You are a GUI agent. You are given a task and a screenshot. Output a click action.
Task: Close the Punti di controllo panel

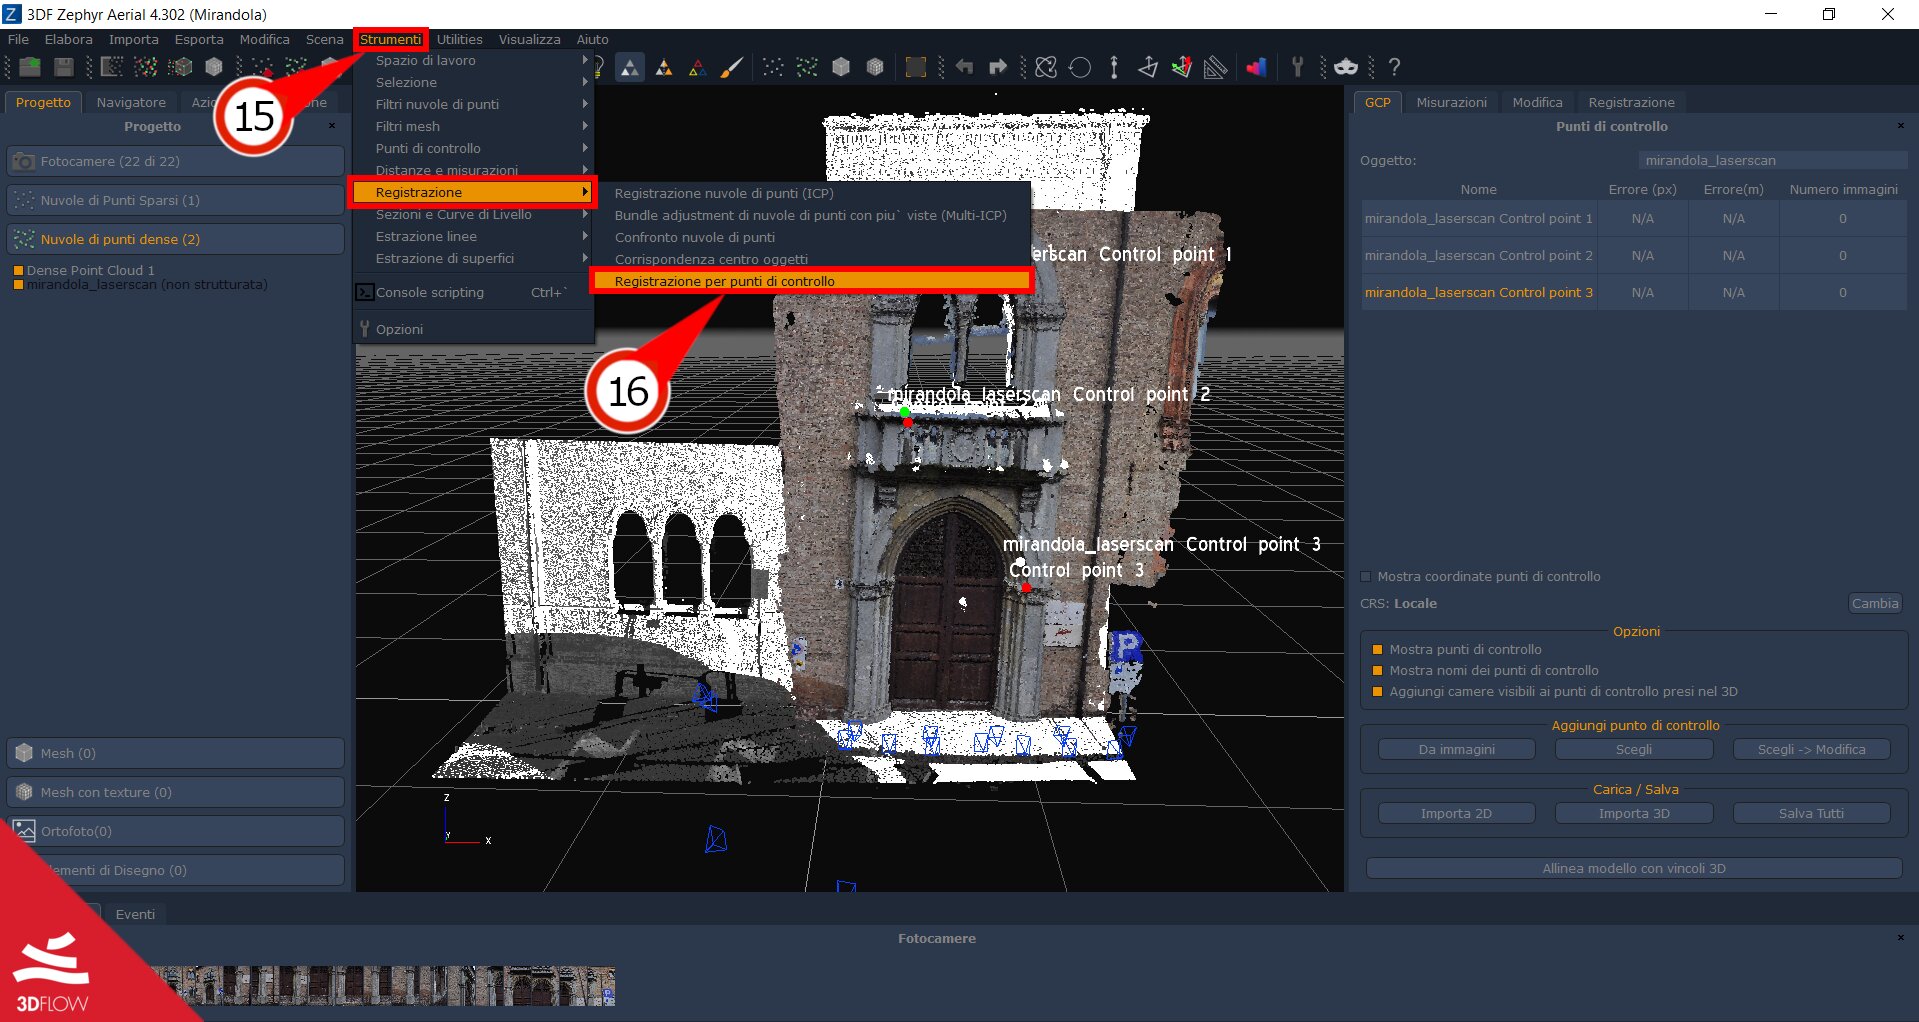pyautogui.click(x=1900, y=127)
